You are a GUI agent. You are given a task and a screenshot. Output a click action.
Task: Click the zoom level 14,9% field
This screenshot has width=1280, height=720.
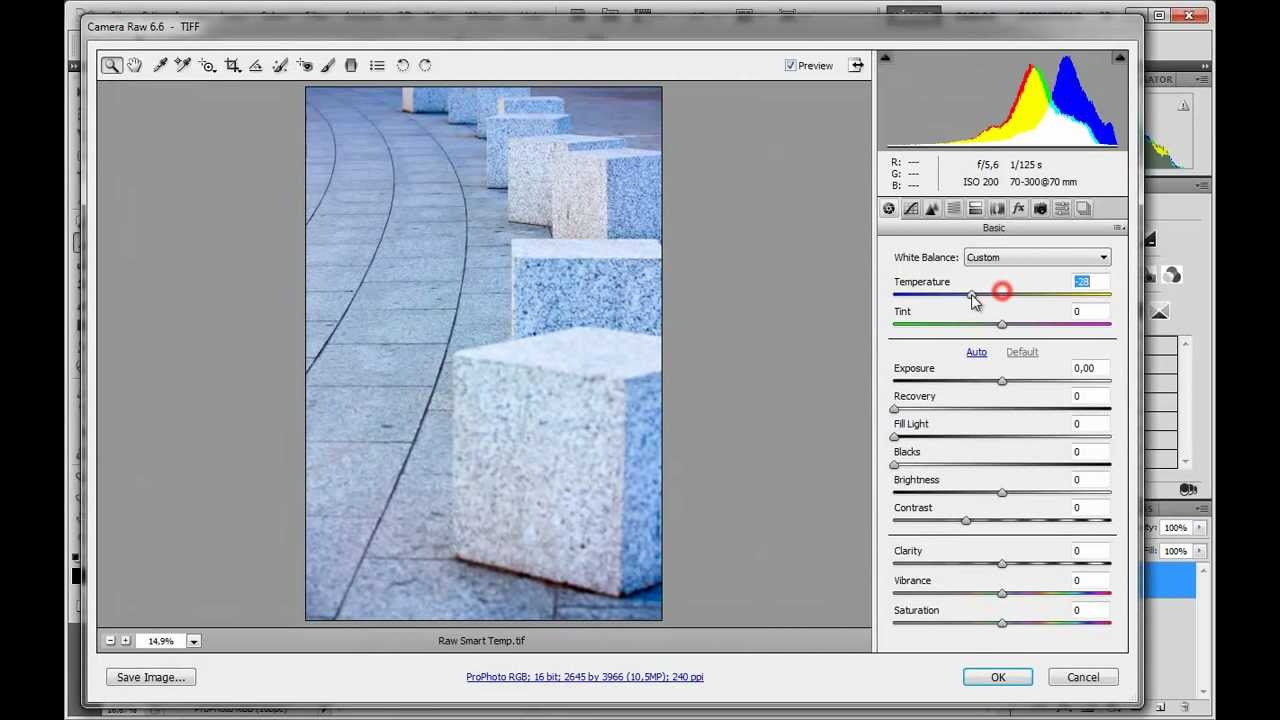[x=160, y=641]
